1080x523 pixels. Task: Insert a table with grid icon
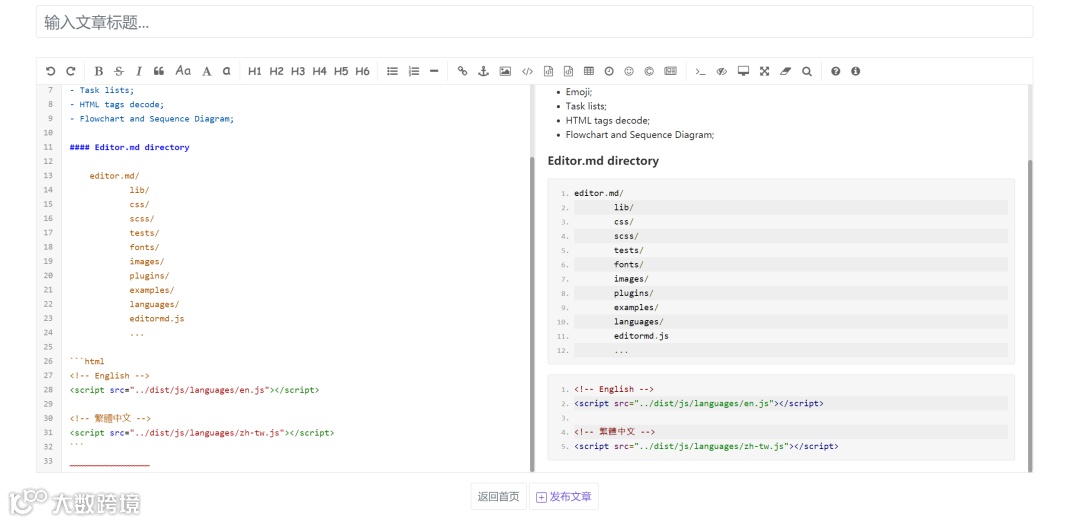click(588, 71)
